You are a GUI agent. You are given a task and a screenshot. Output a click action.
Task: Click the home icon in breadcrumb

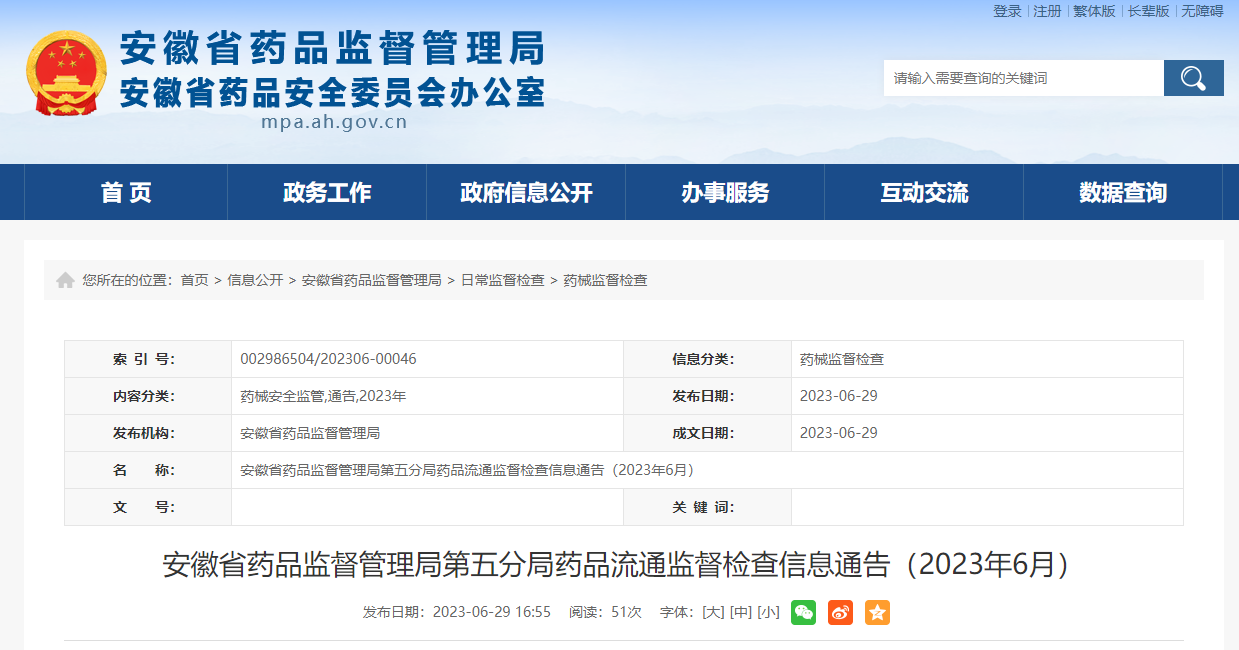point(65,281)
